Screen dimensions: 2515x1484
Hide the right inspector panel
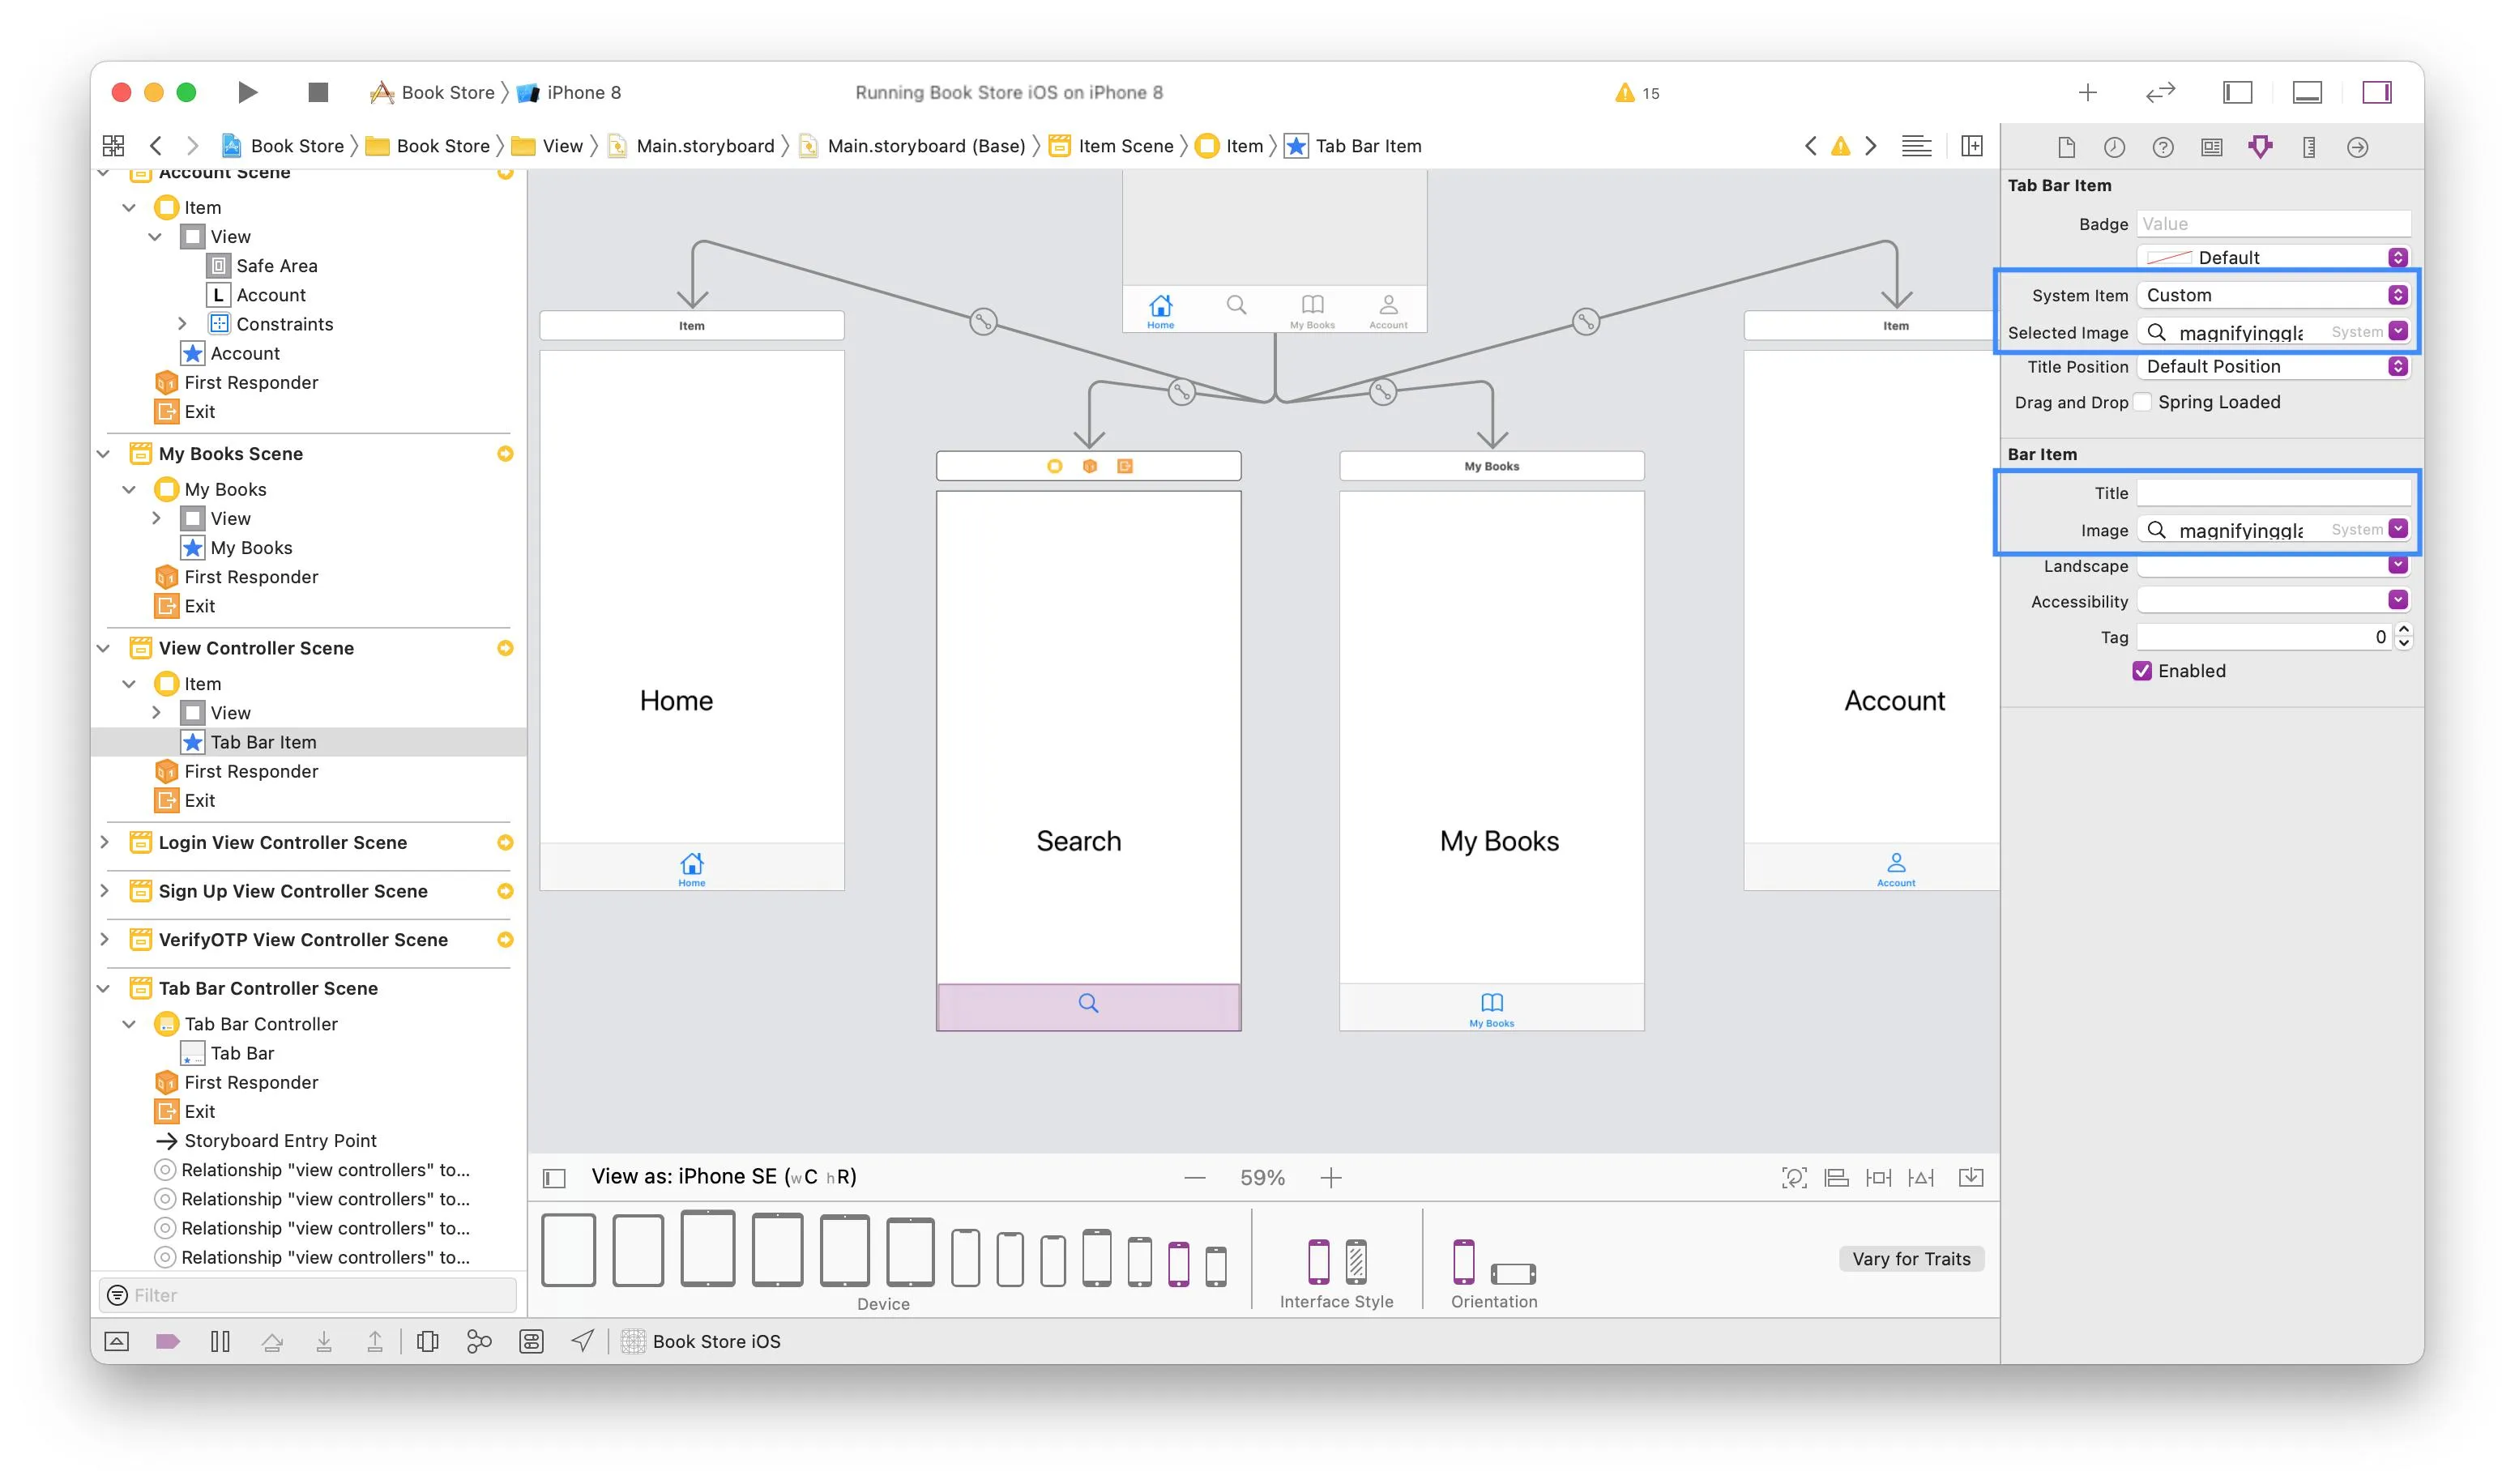coord(2376,92)
